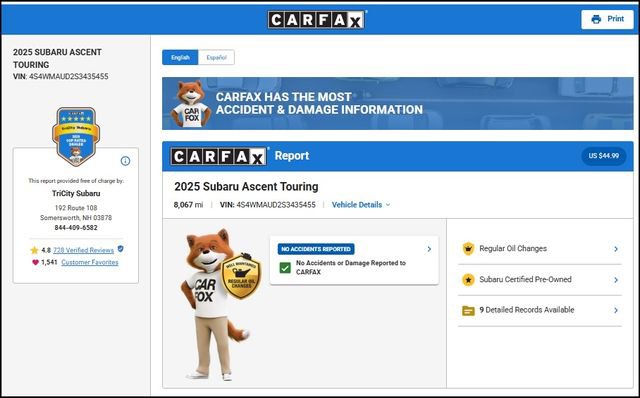Screen dimensions: 640x398
Task: Click the green checkmark for No Accidents
Action: click(285, 268)
